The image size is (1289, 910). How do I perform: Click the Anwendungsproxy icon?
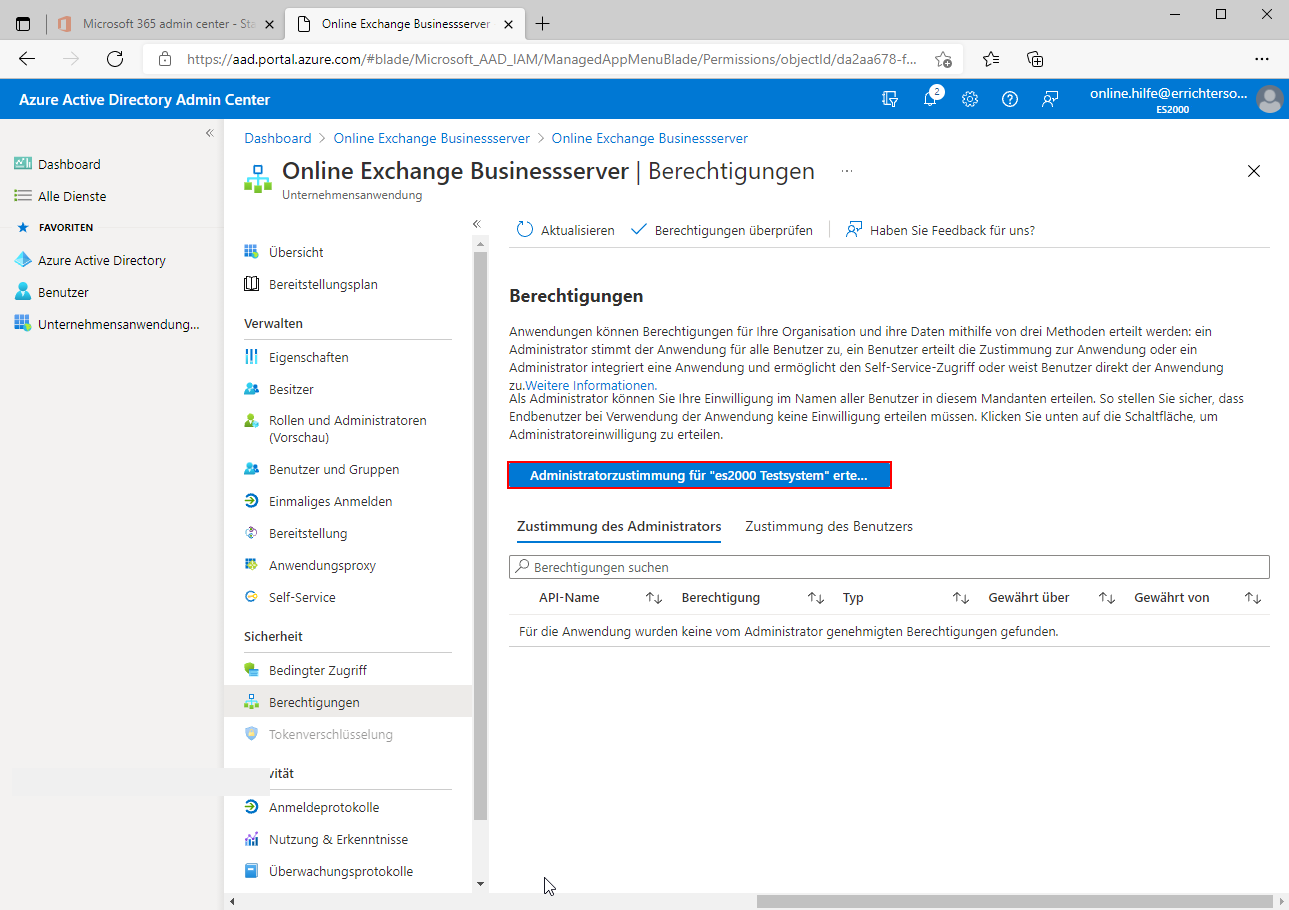click(x=252, y=565)
